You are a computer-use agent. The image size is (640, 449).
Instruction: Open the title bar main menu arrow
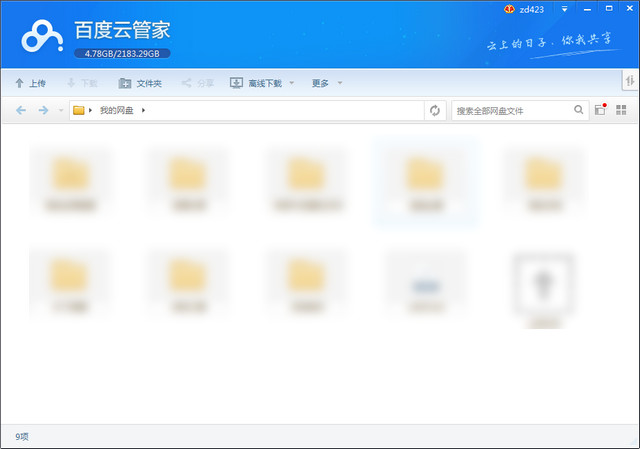click(x=566, y=9)
